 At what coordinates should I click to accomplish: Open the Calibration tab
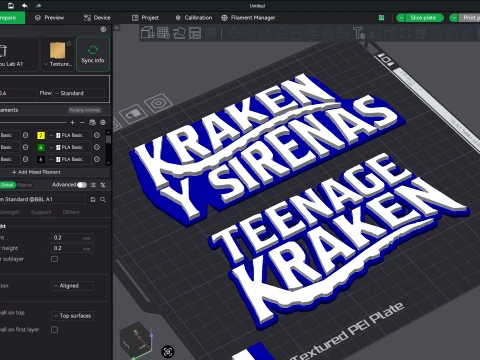[x=194, y=18]
